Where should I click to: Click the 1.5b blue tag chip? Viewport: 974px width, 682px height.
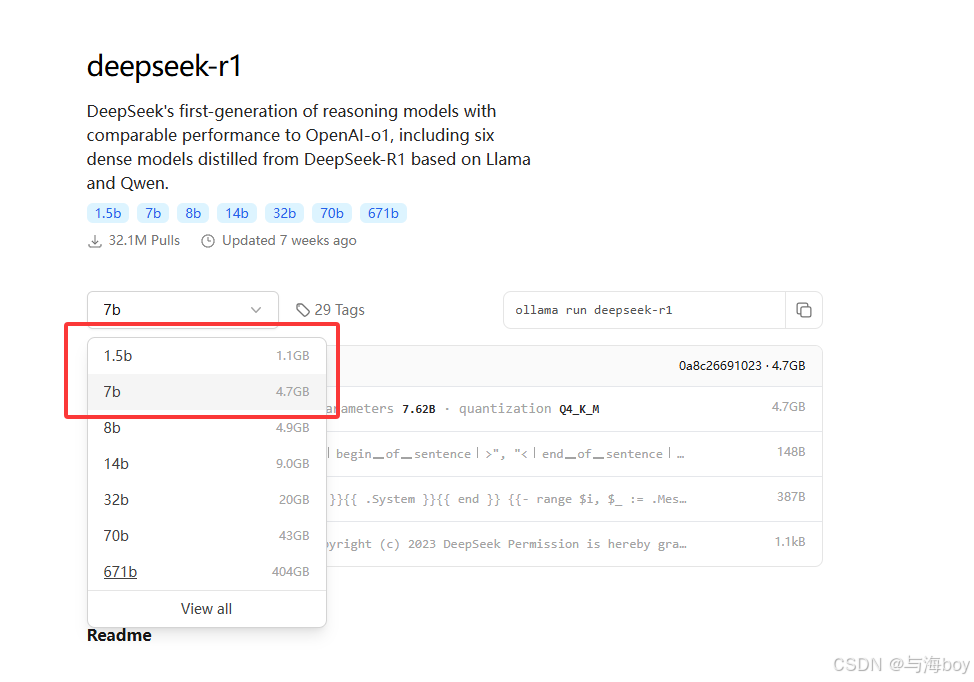108,213
